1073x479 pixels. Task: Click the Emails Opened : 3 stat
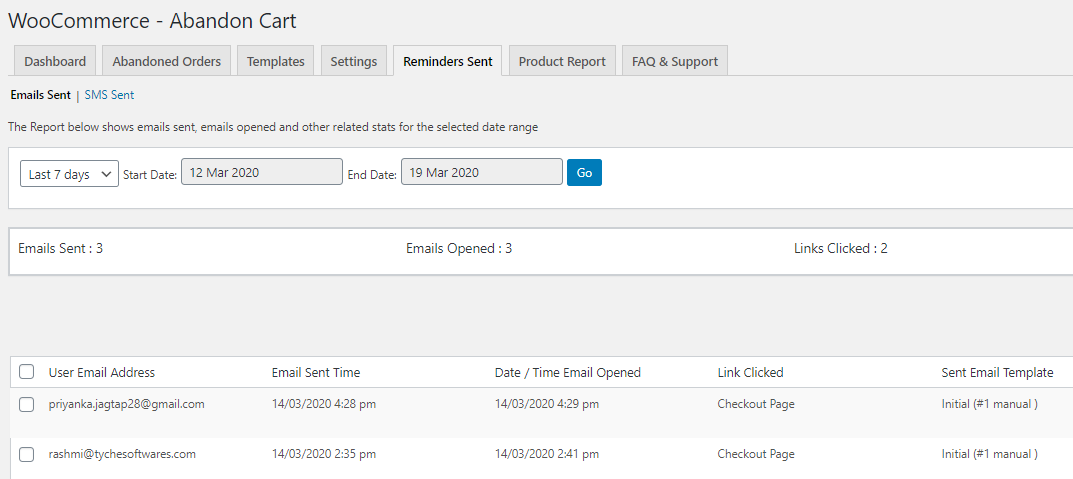tap(458, 248)
